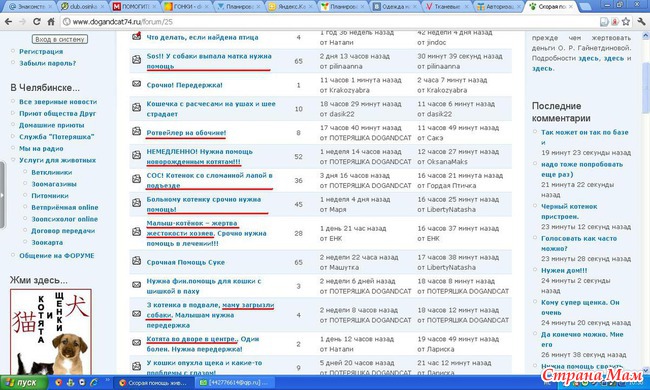Reload the page with refresh icon
The image size is (650, 390).
click(36, 22)
